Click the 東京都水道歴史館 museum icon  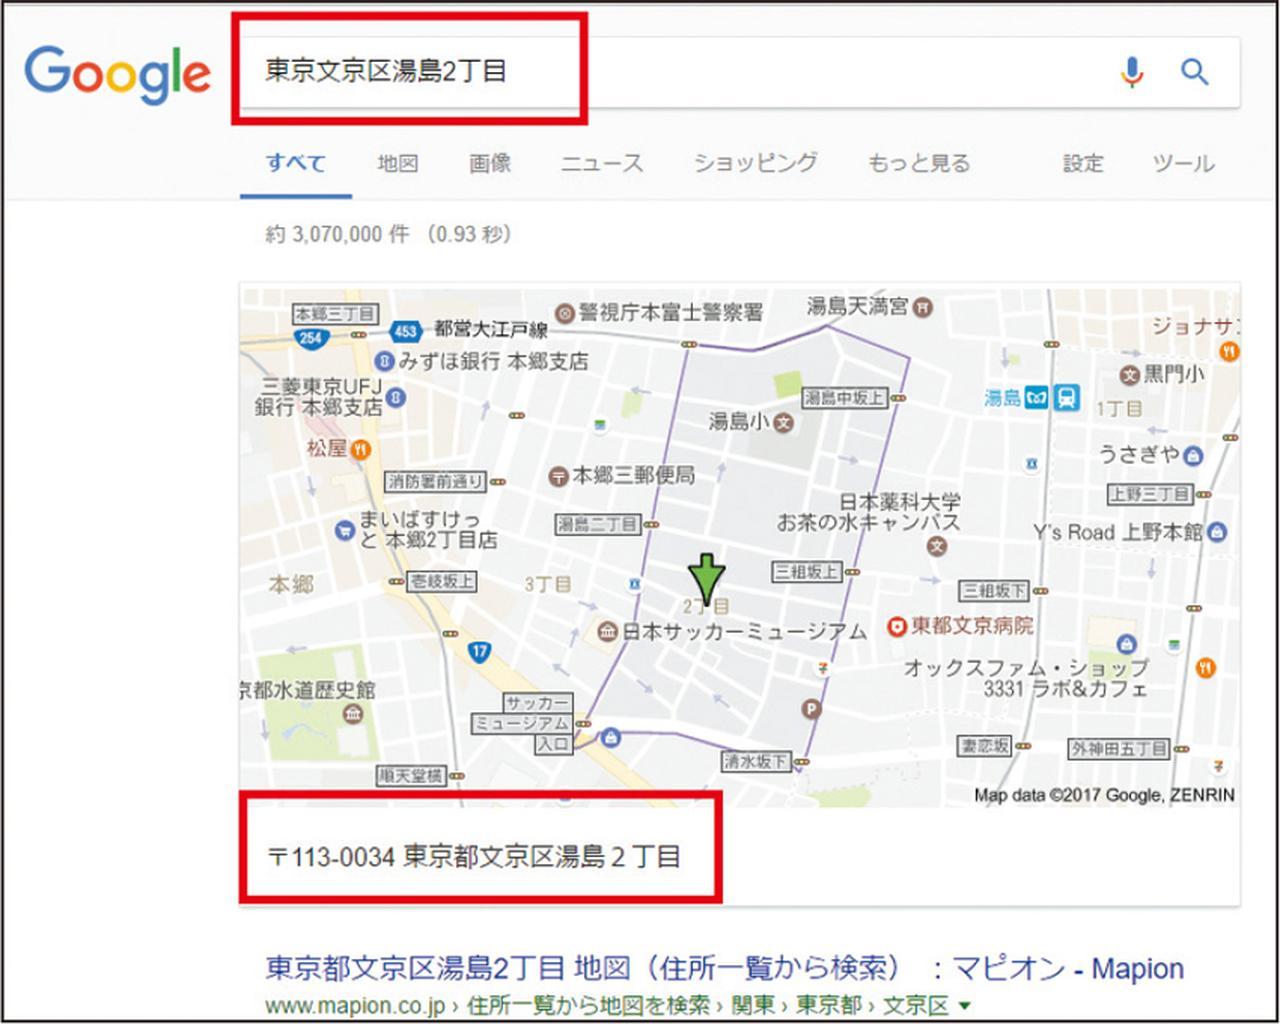[352, 715]
